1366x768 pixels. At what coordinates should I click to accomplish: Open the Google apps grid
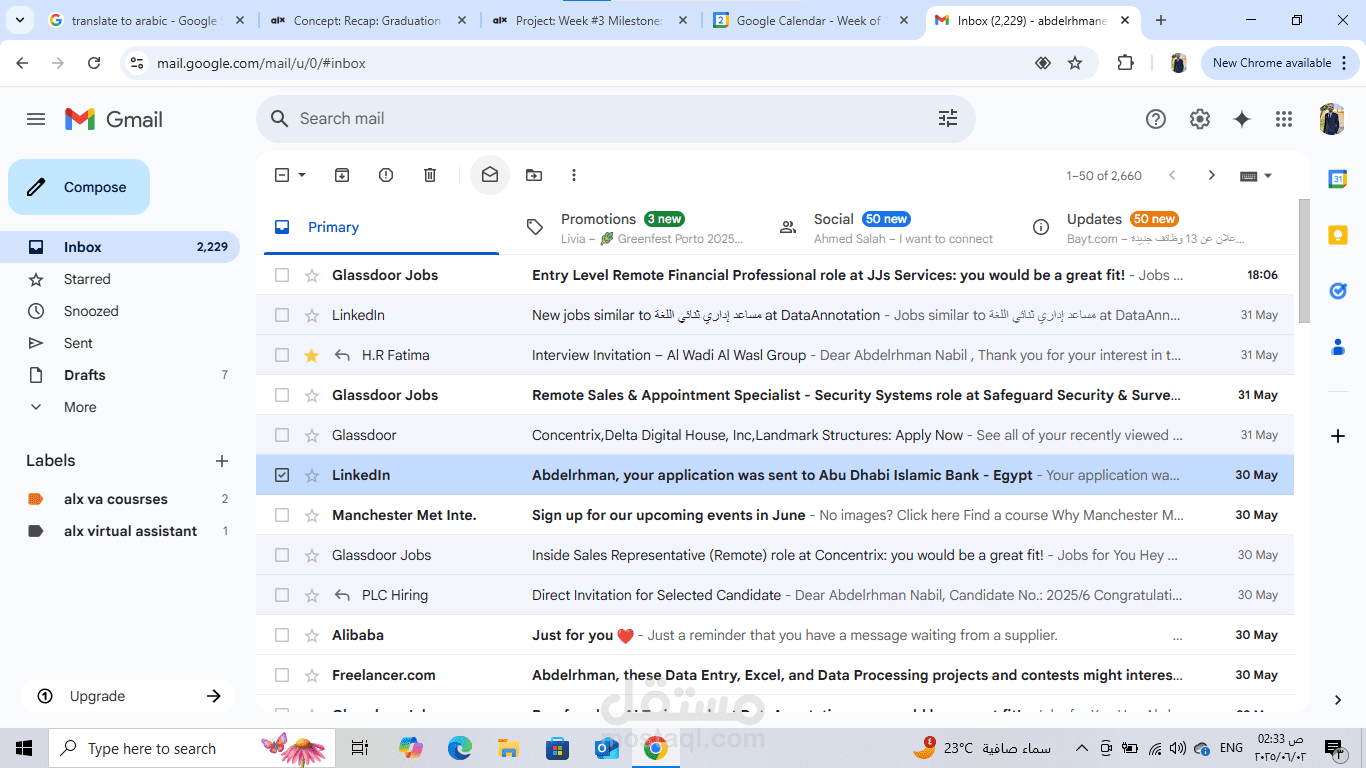coord(1284,119)
